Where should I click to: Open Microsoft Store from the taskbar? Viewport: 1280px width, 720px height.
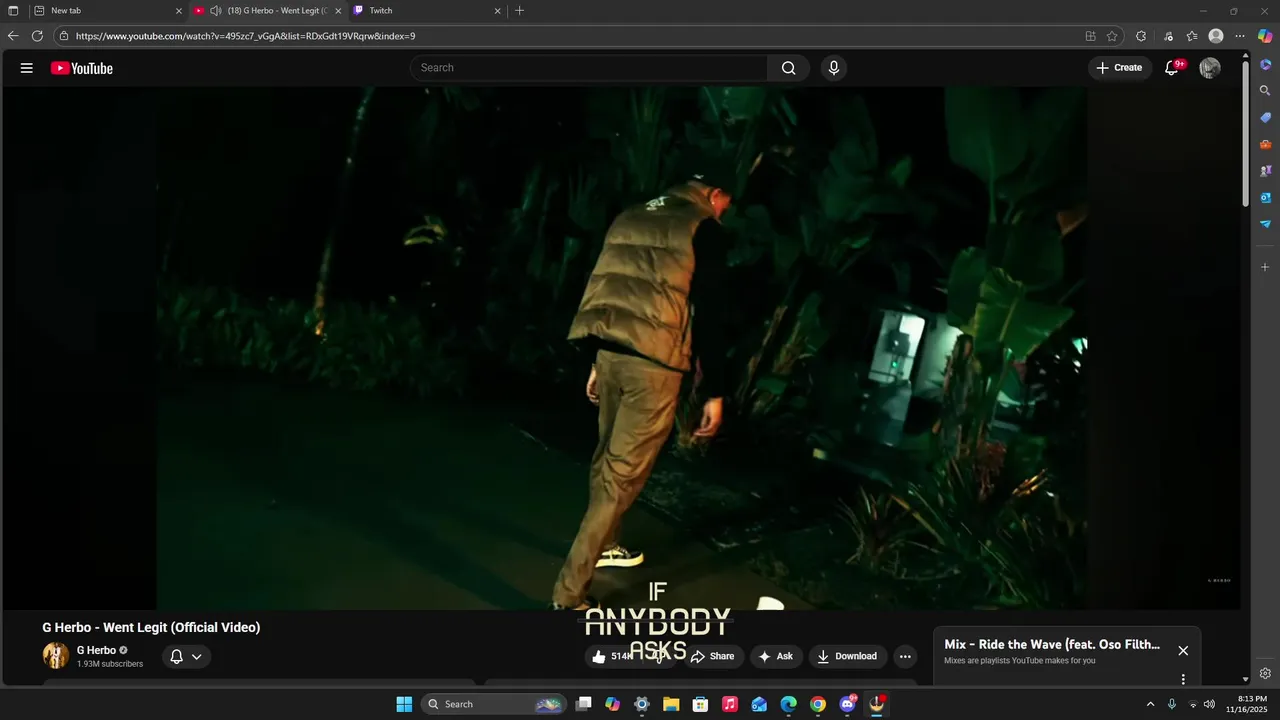click(700, 704)
